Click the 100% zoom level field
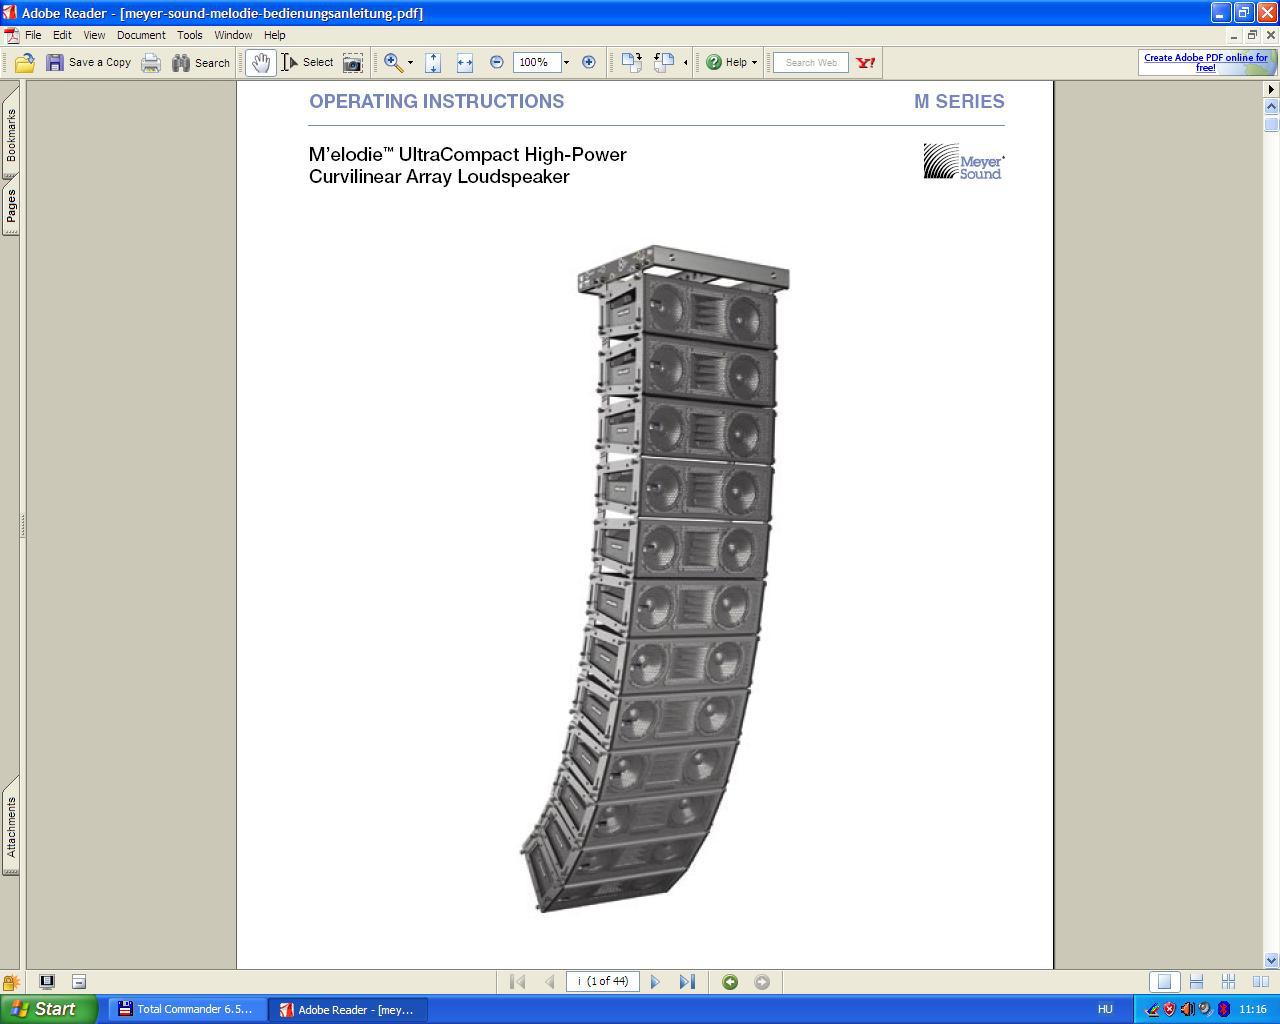Screen dimensions: 1280x1024 536,63
